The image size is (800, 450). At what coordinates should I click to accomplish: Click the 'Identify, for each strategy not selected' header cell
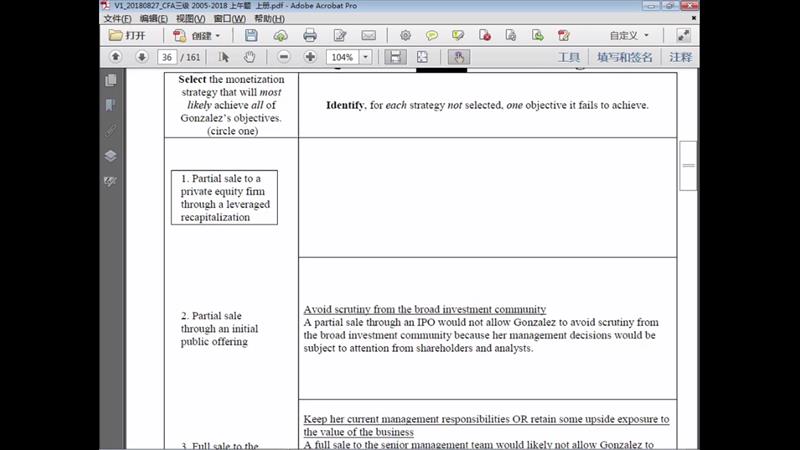click(487, 105)
